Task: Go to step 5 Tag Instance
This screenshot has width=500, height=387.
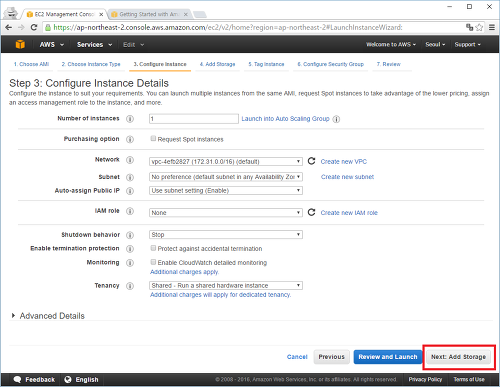Action: pos(266,64)
